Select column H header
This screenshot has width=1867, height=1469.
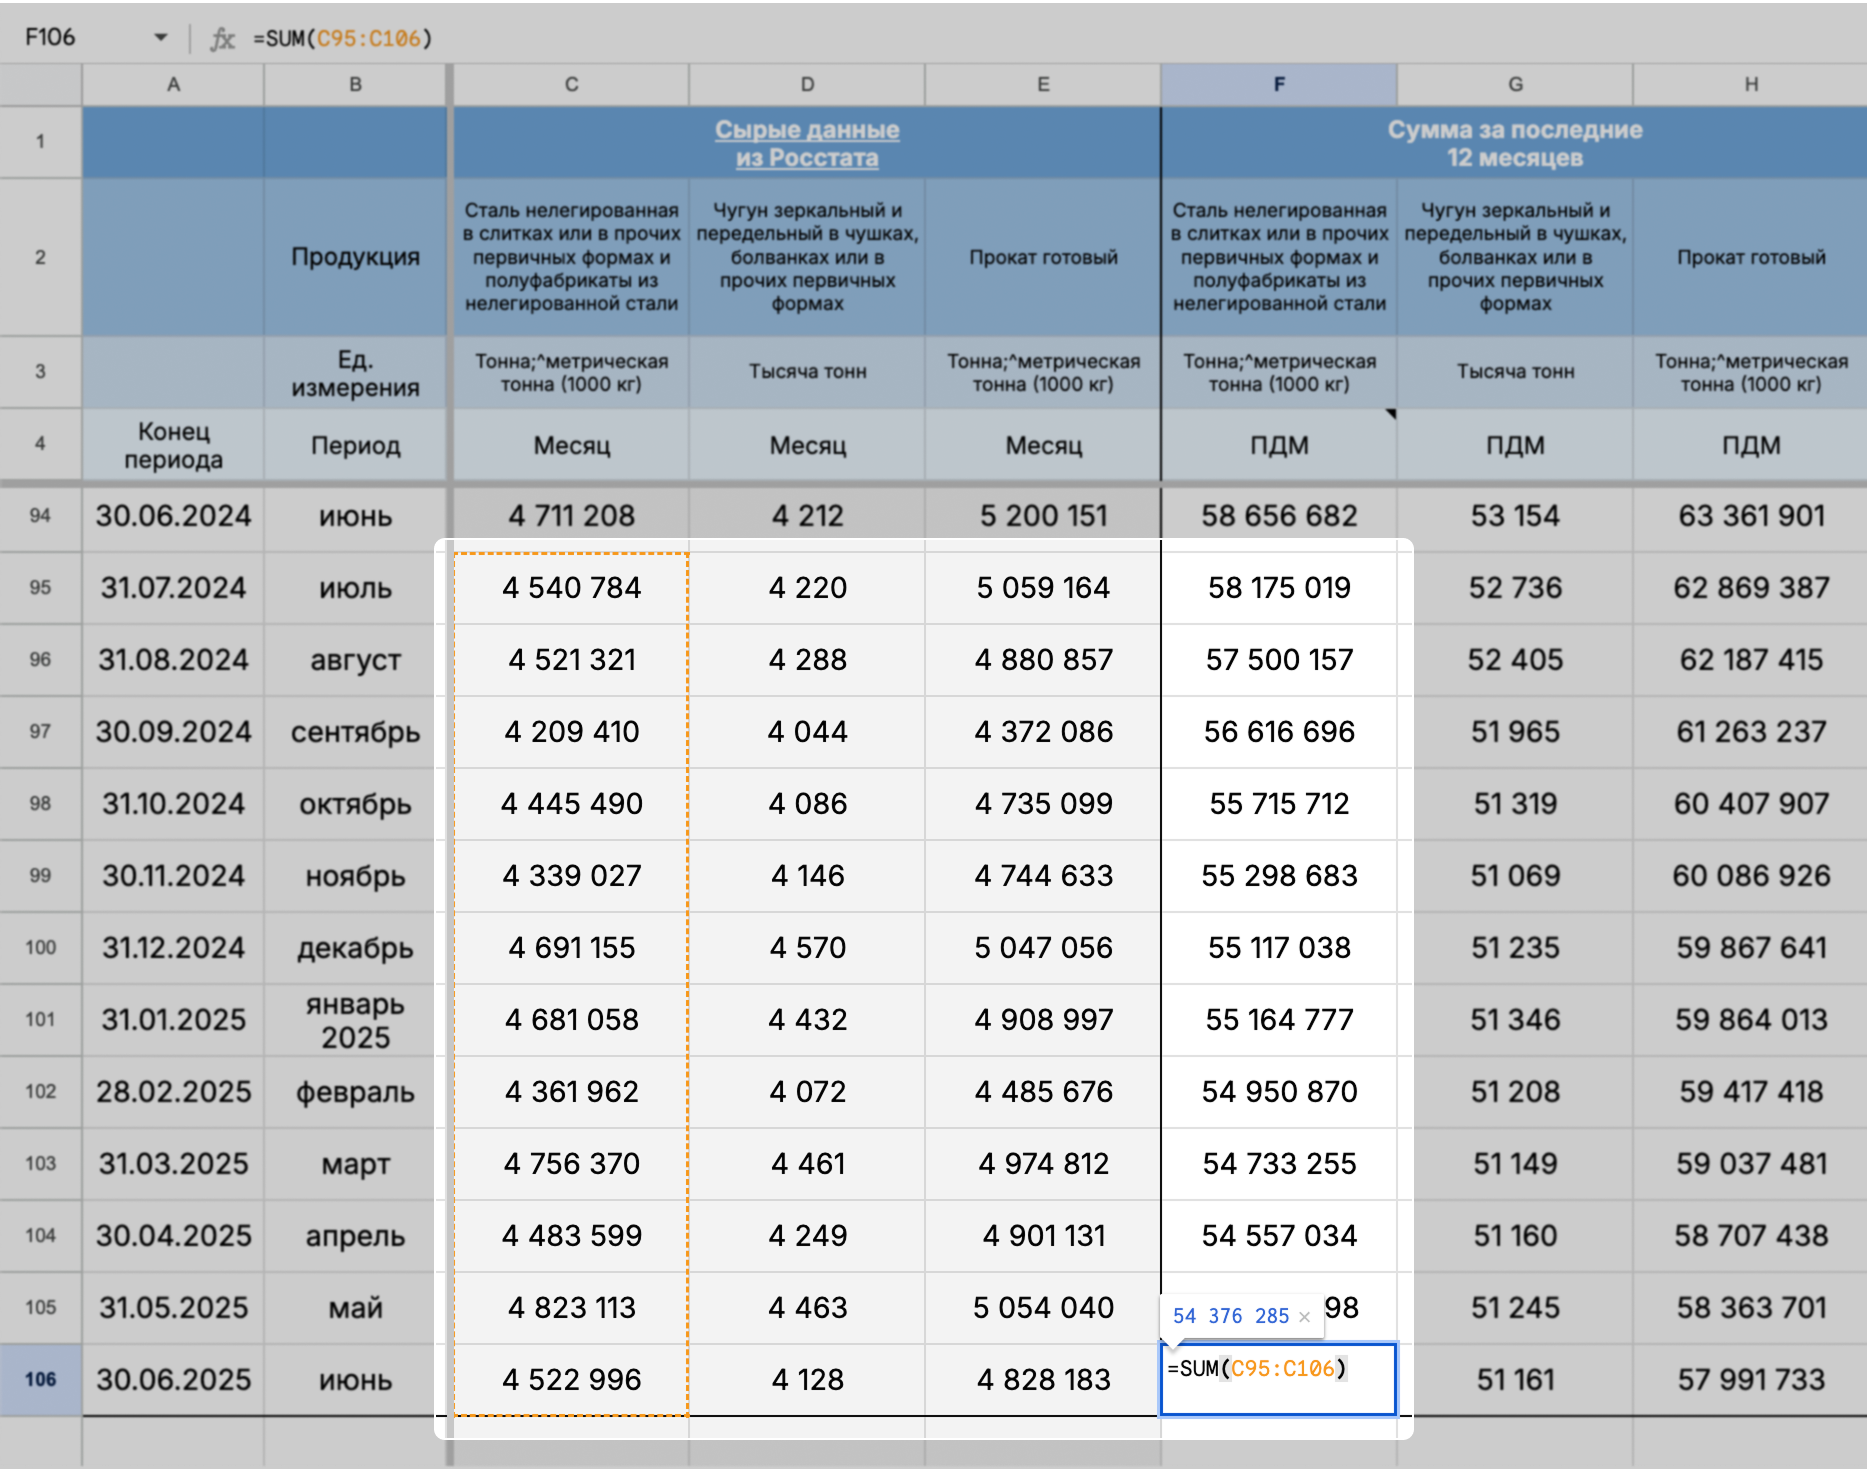(x=1750, y=85)
